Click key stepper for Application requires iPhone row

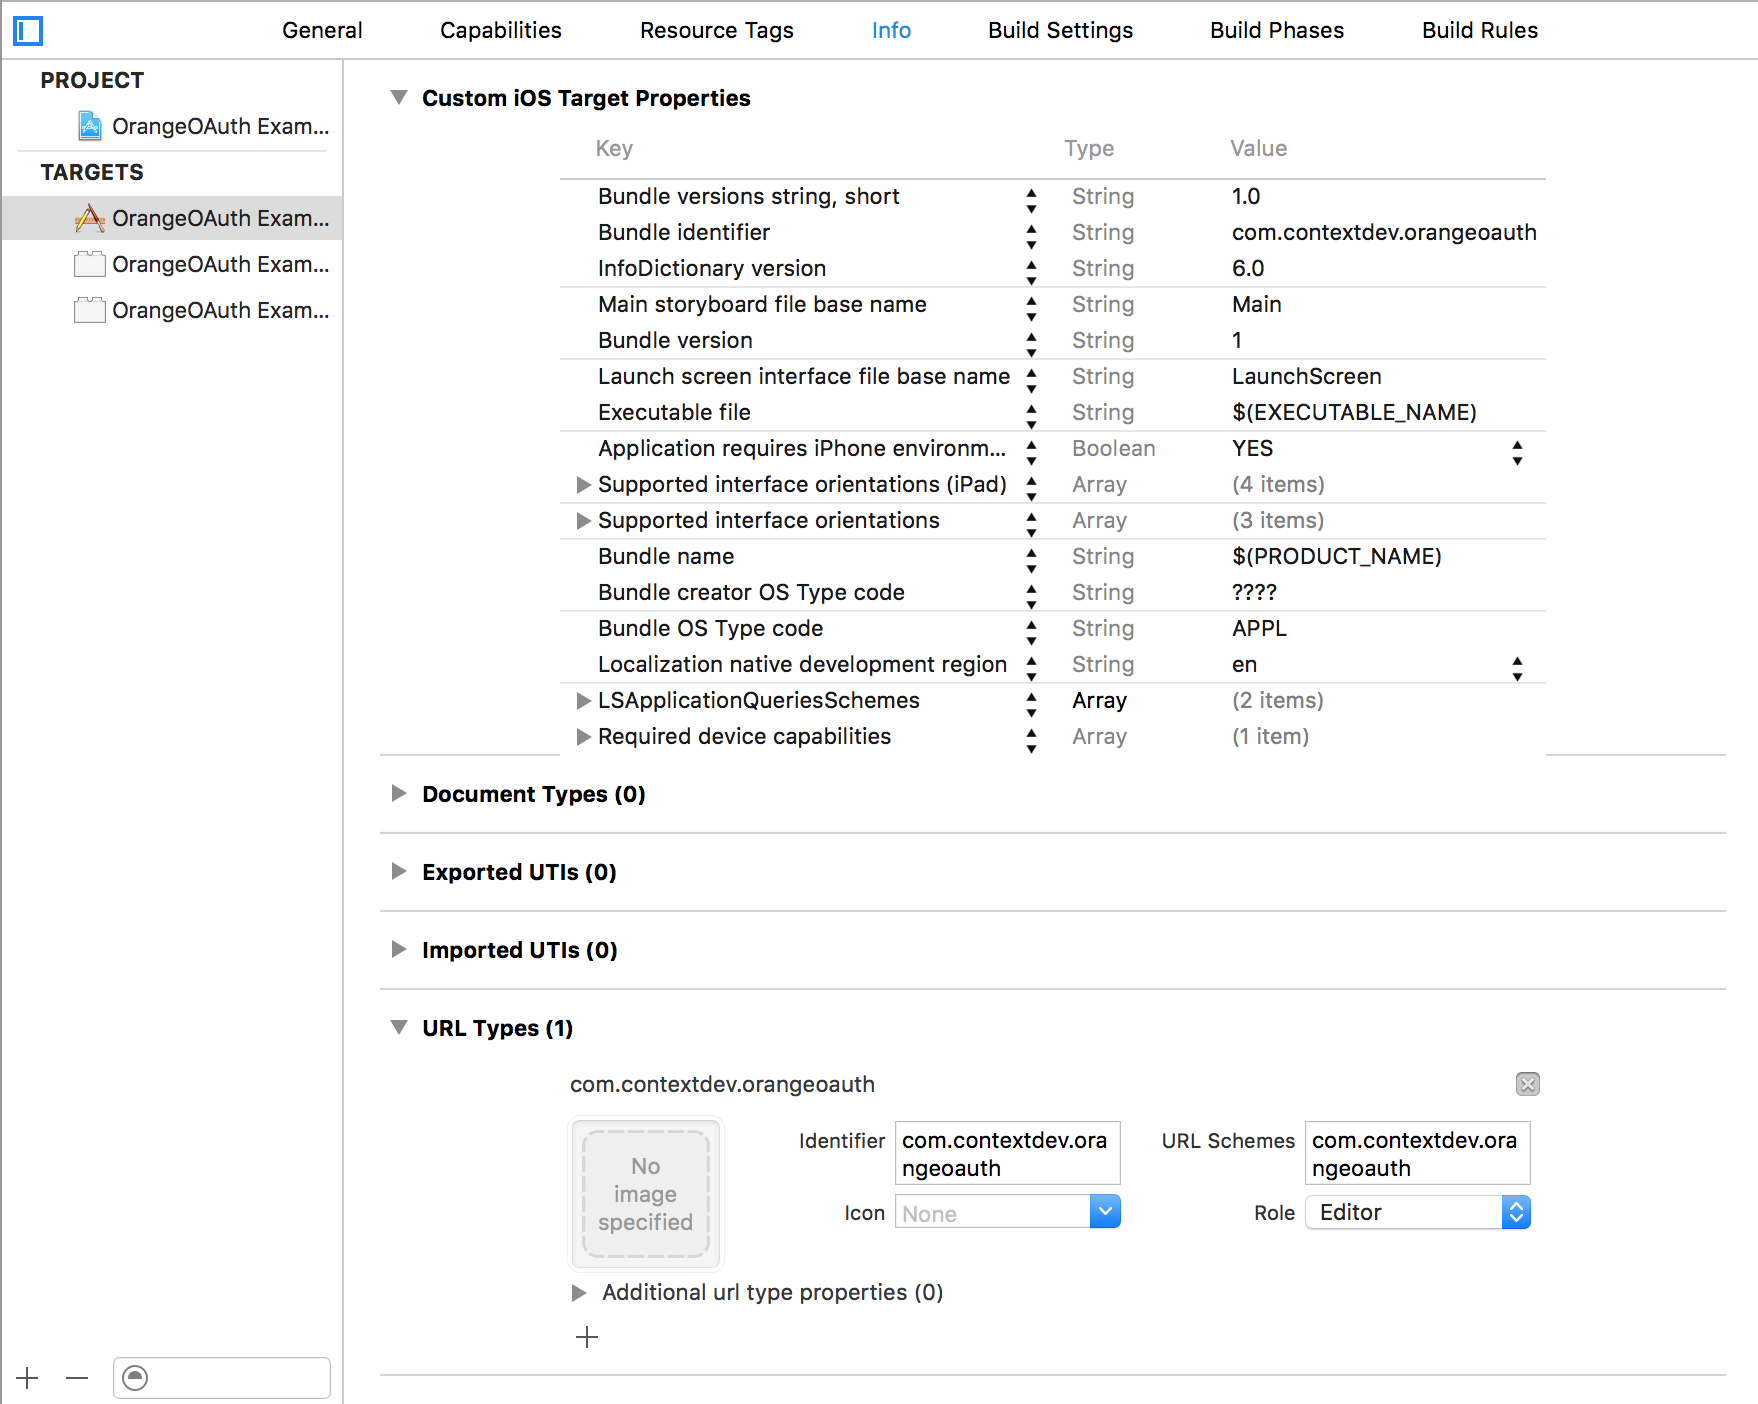coord(1031,453)
